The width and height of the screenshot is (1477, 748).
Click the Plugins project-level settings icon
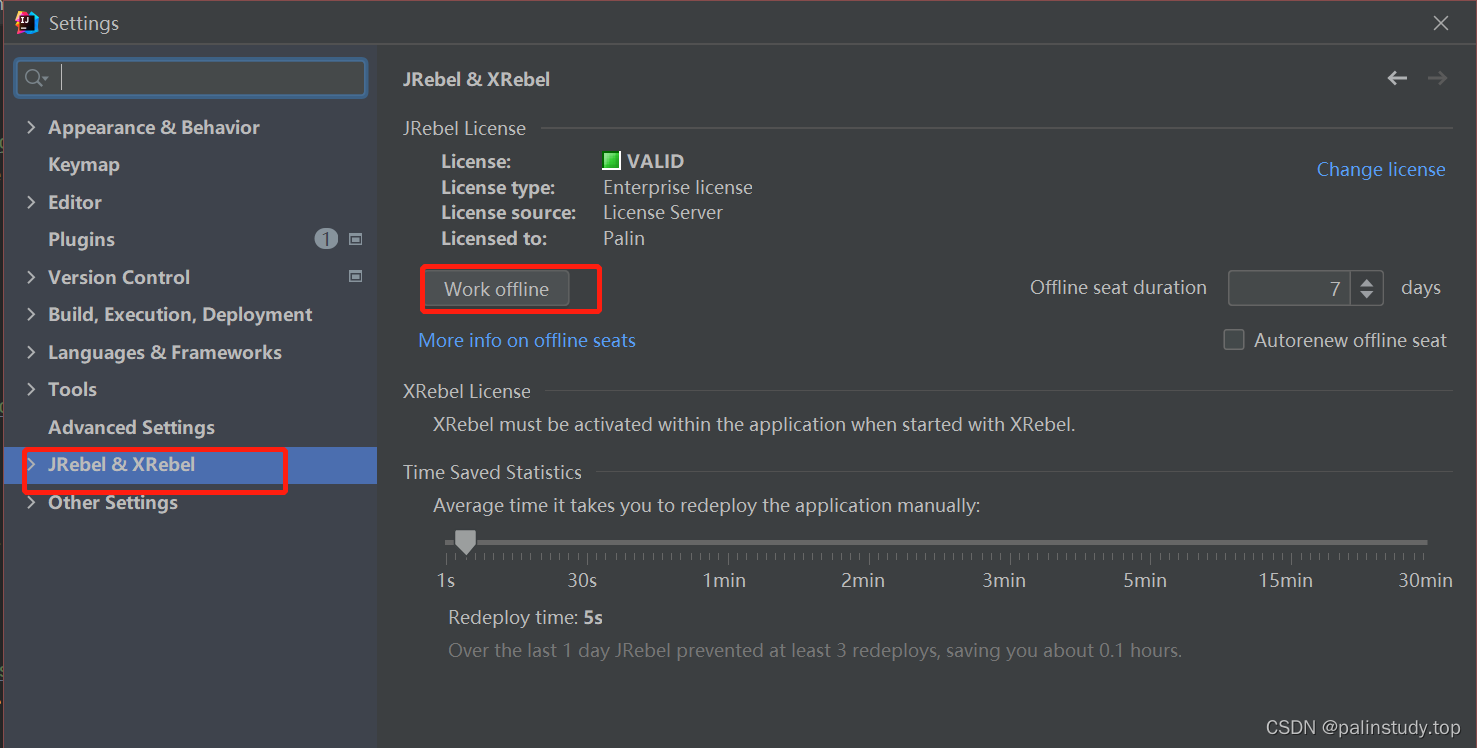[355, 239]
